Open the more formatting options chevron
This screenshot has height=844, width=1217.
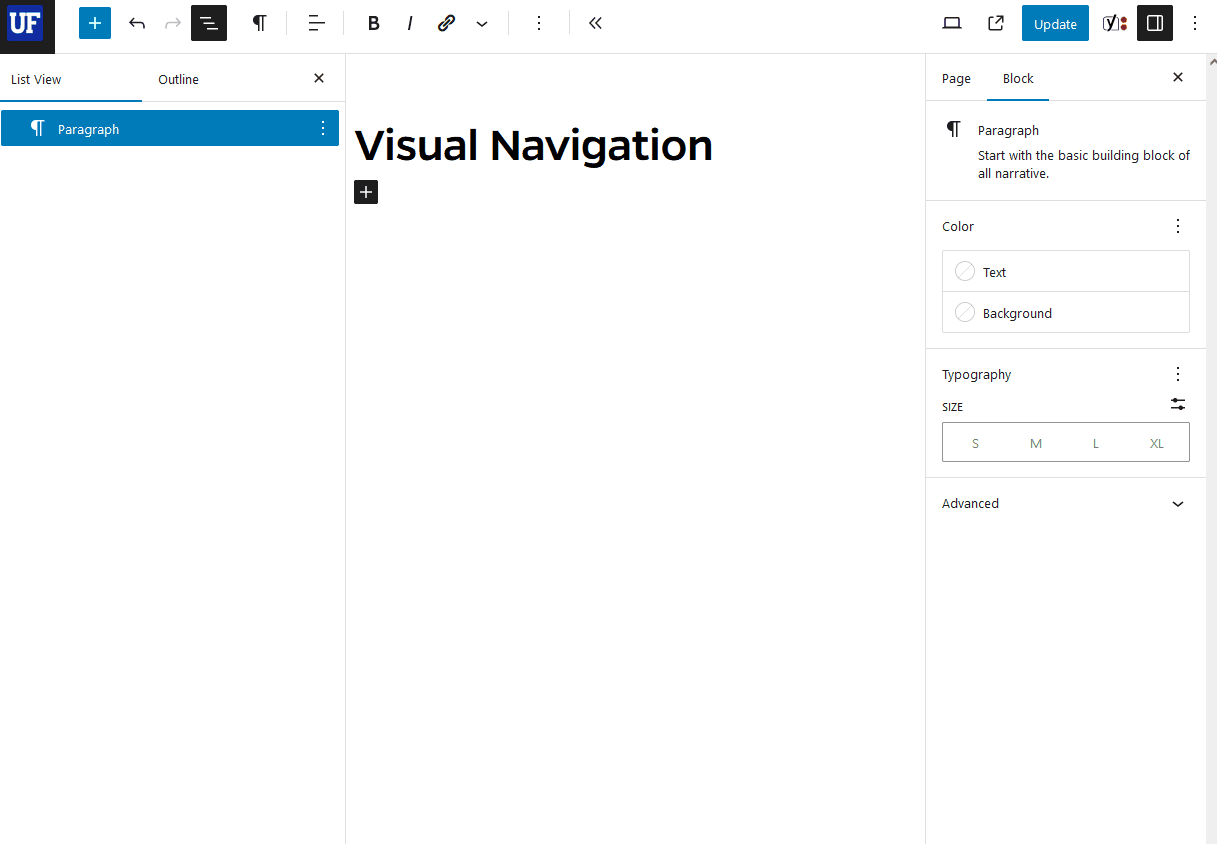[x=482, y=22]
